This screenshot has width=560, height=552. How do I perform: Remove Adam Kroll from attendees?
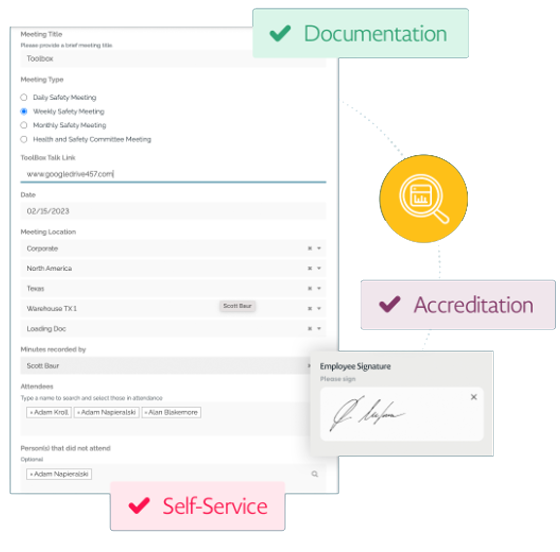point(31,412)
